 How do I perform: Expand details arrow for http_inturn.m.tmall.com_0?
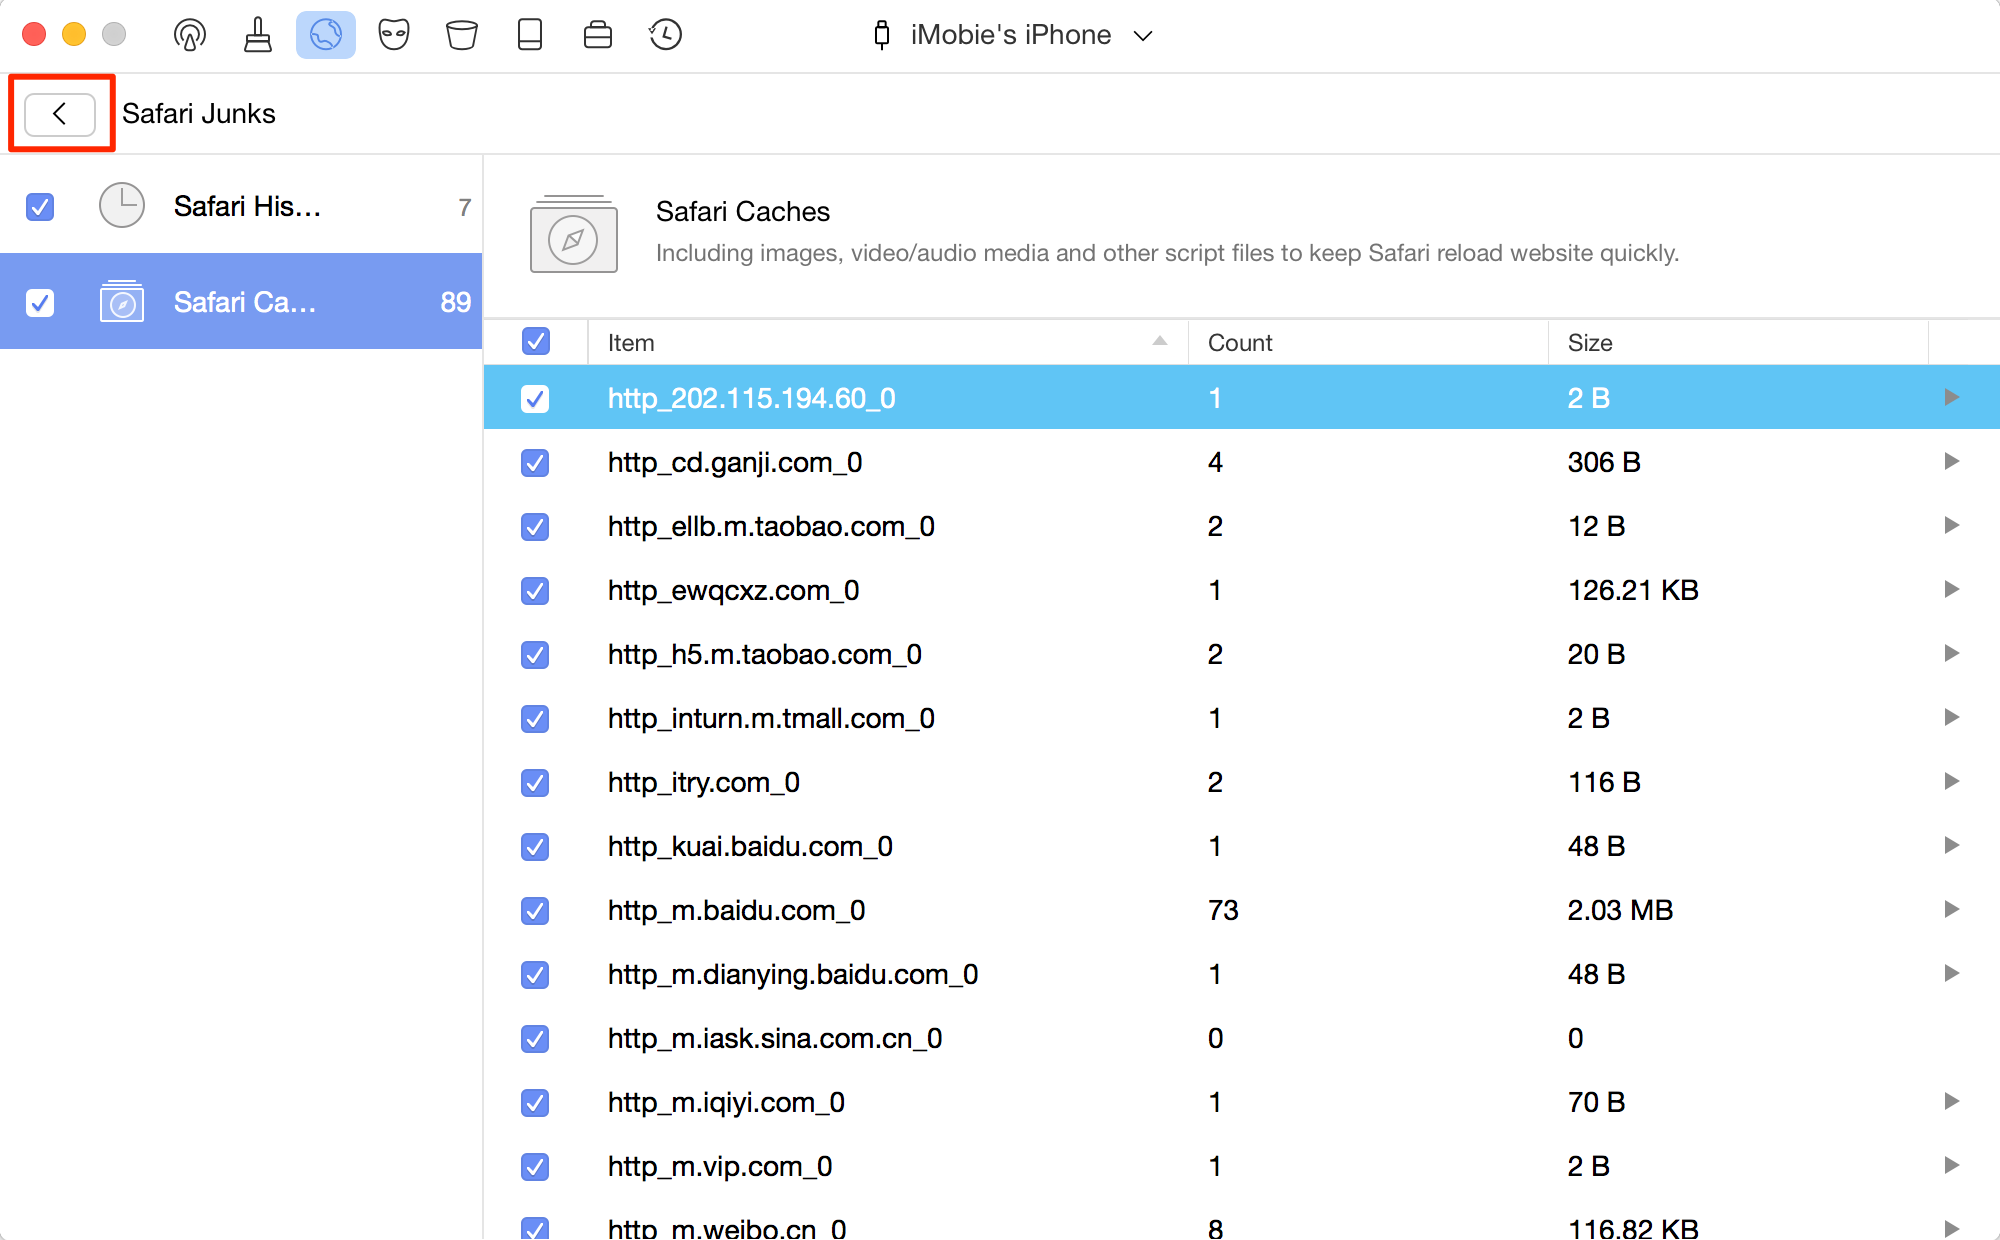pyautogui.click(x=1951, y=717)
